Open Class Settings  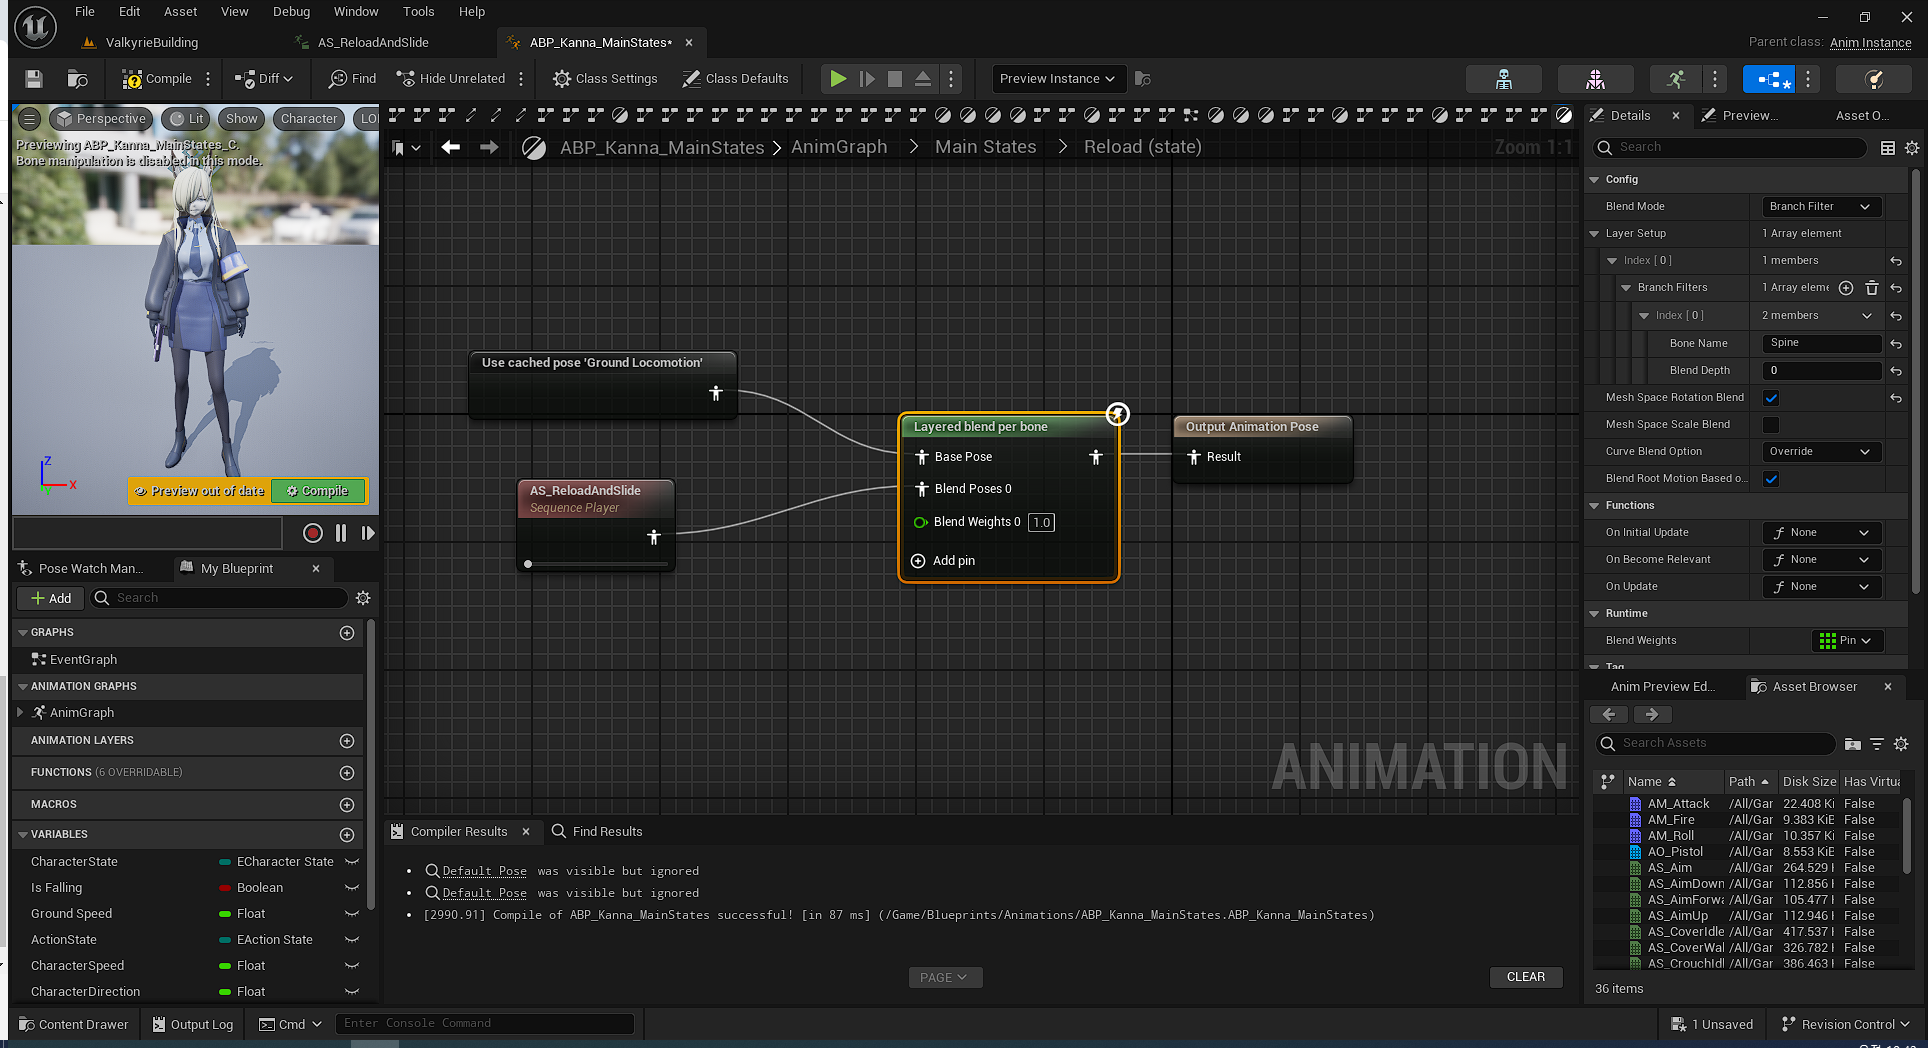click(605, 79)
